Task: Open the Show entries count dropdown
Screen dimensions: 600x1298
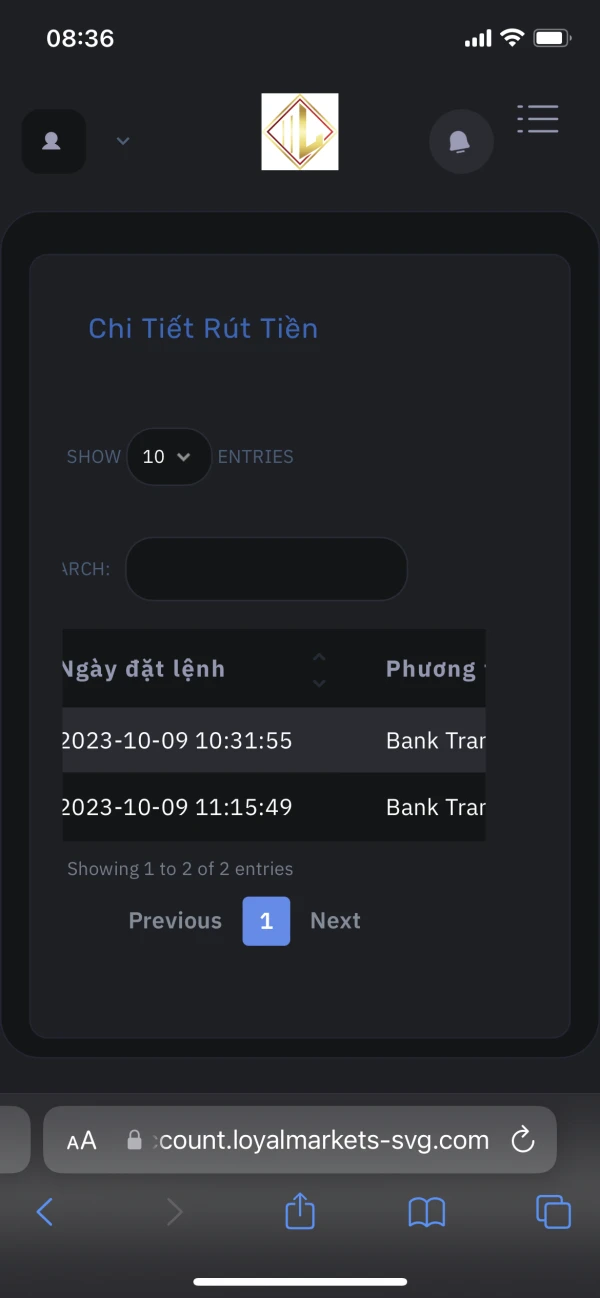Action: (168, 457)
